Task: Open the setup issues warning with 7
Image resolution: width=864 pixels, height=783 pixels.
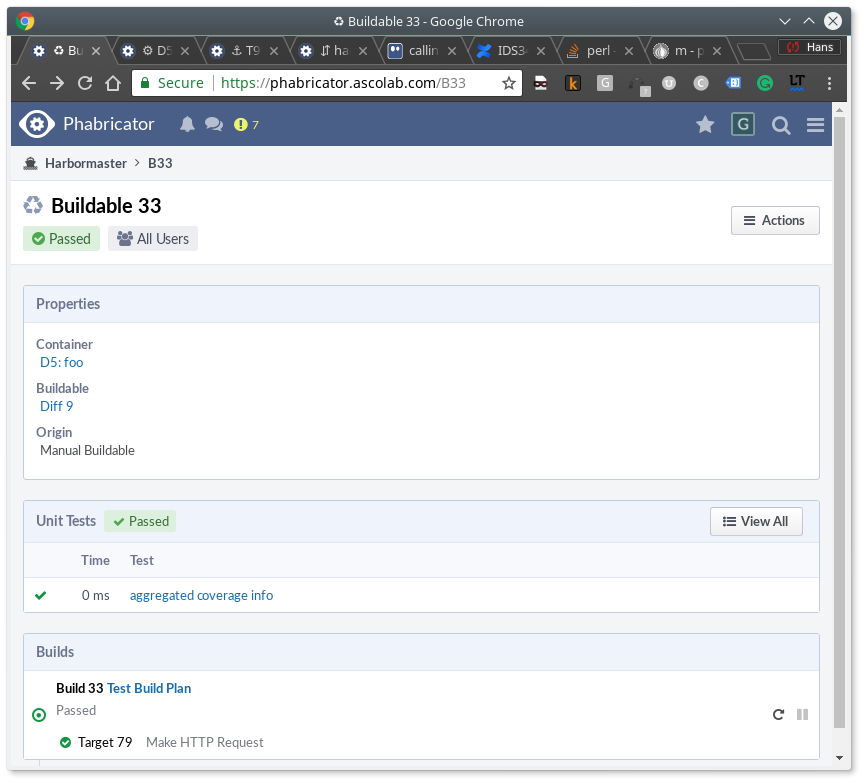Action: [246, 125]
